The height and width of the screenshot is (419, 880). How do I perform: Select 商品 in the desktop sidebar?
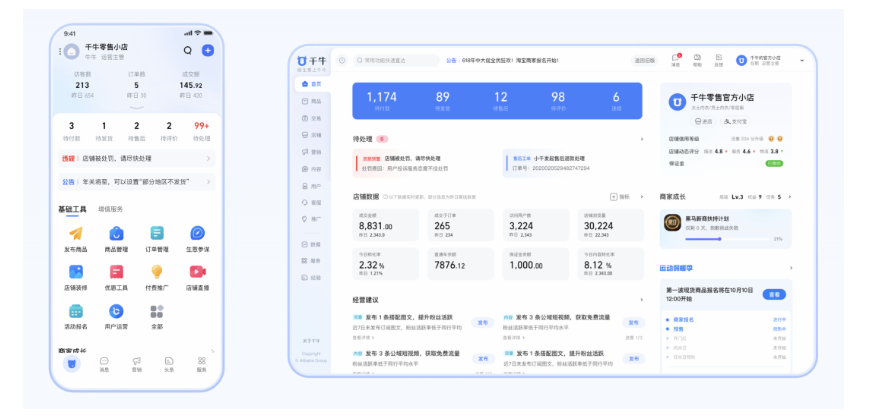311,102
